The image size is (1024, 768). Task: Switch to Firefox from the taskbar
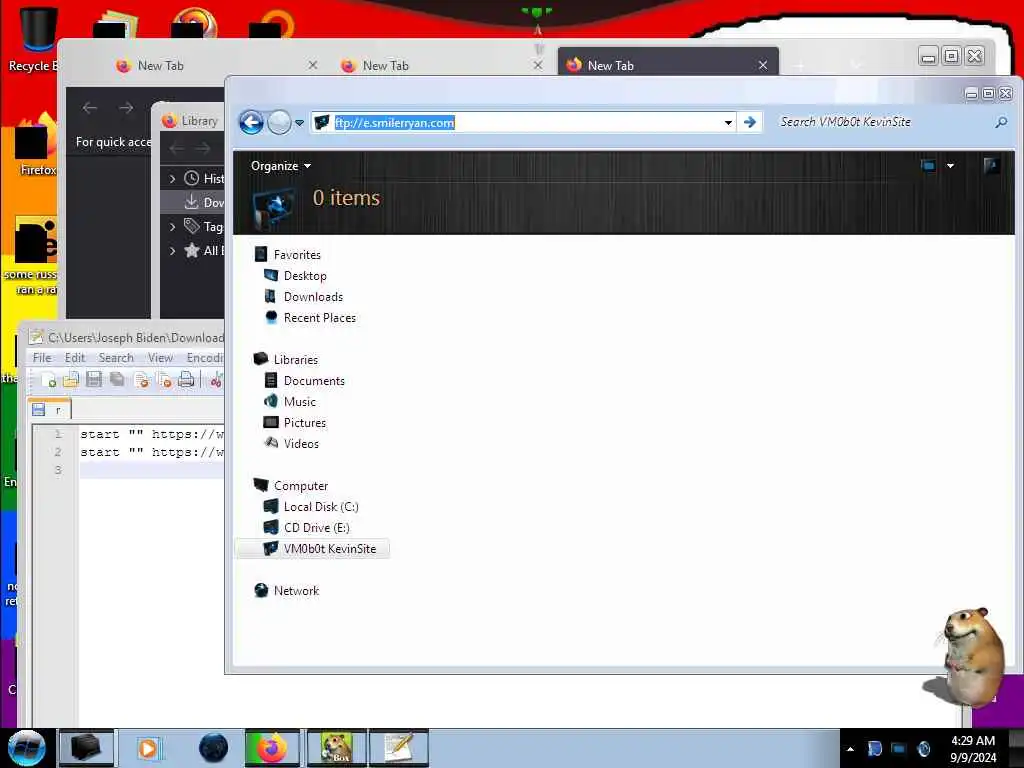tap(272, 748)
